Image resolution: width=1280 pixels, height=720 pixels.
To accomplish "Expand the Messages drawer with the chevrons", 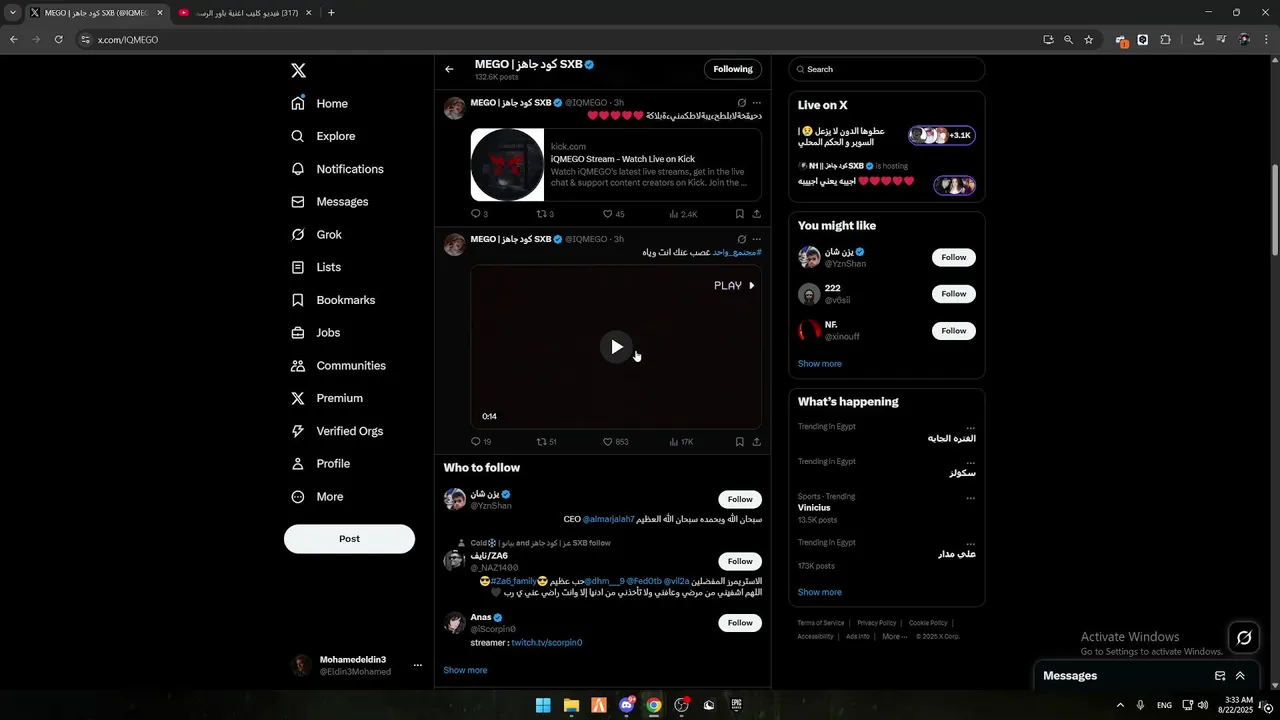I will tap(1240, 676).
